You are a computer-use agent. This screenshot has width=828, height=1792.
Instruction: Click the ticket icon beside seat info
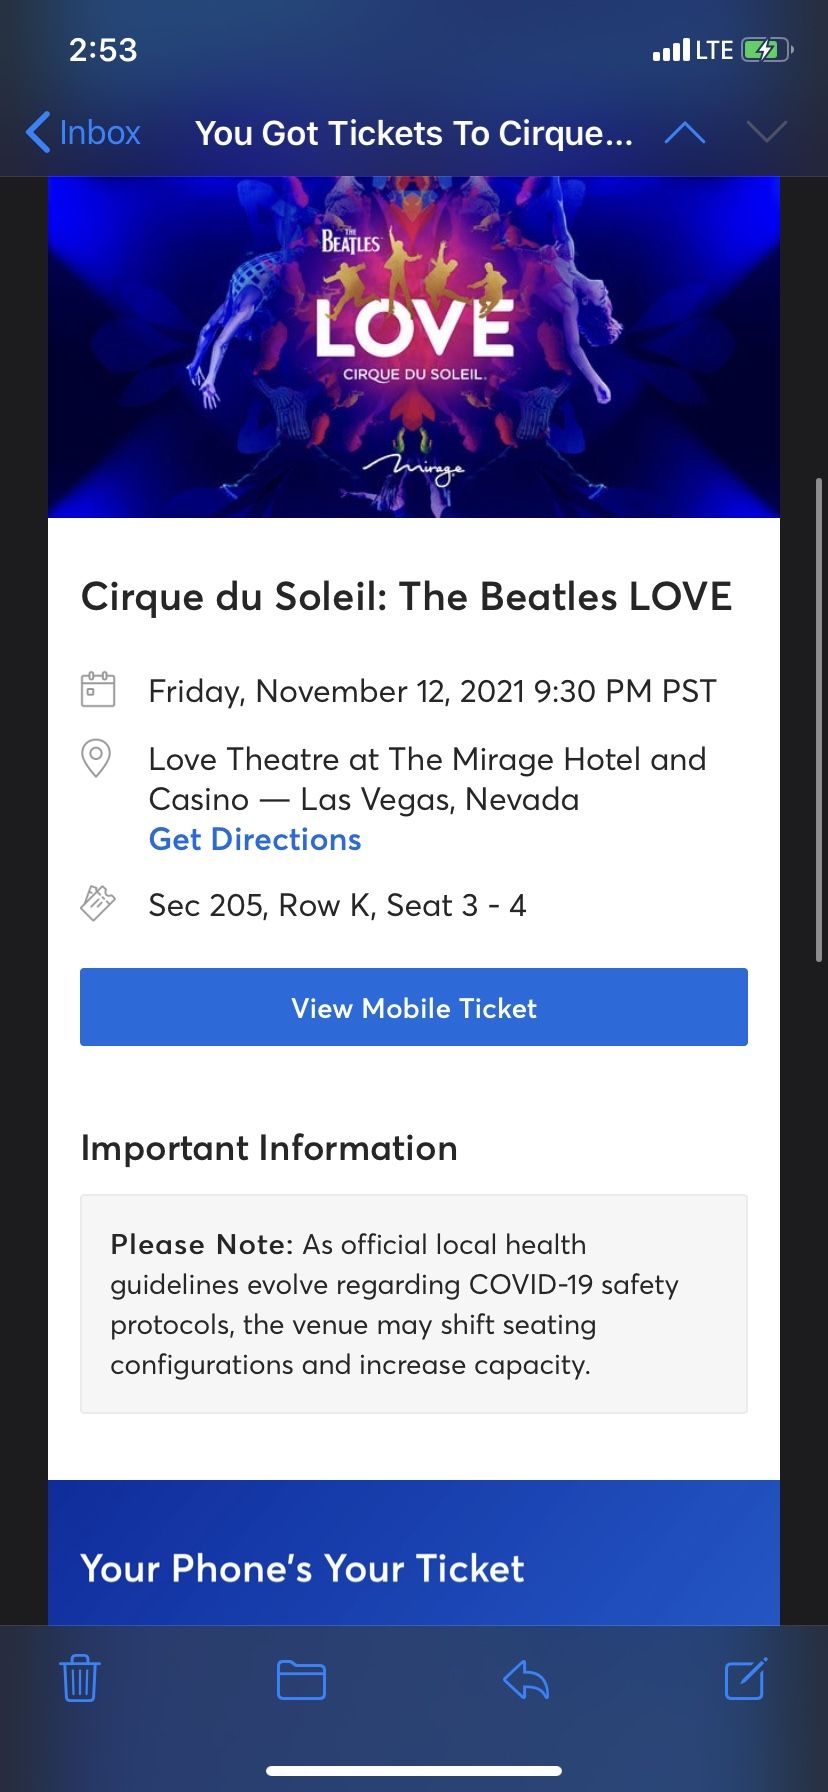point(97,903)
